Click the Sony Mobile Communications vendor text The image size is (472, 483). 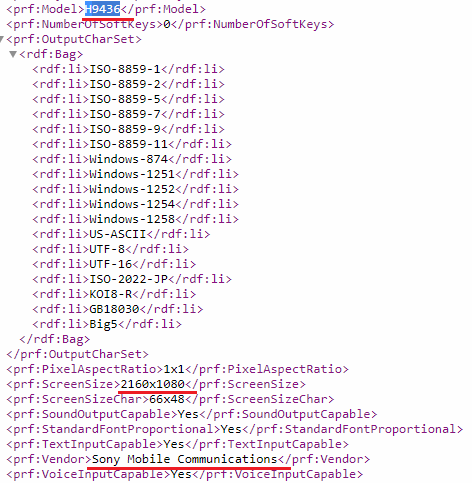click(185, 459)
